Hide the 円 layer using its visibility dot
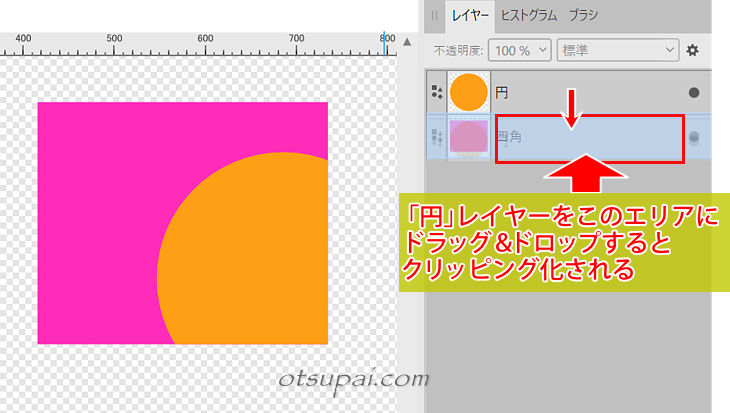 [x=694, y=93]
